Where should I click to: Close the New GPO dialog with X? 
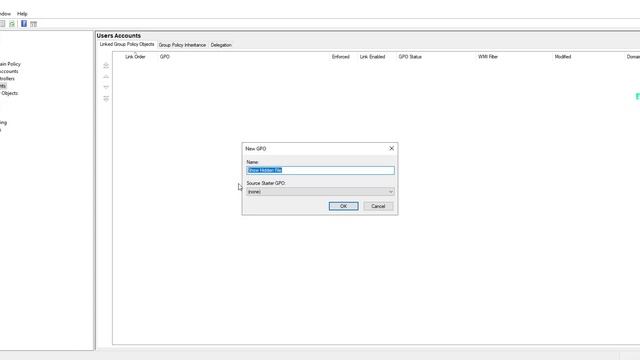click(391, 148)
